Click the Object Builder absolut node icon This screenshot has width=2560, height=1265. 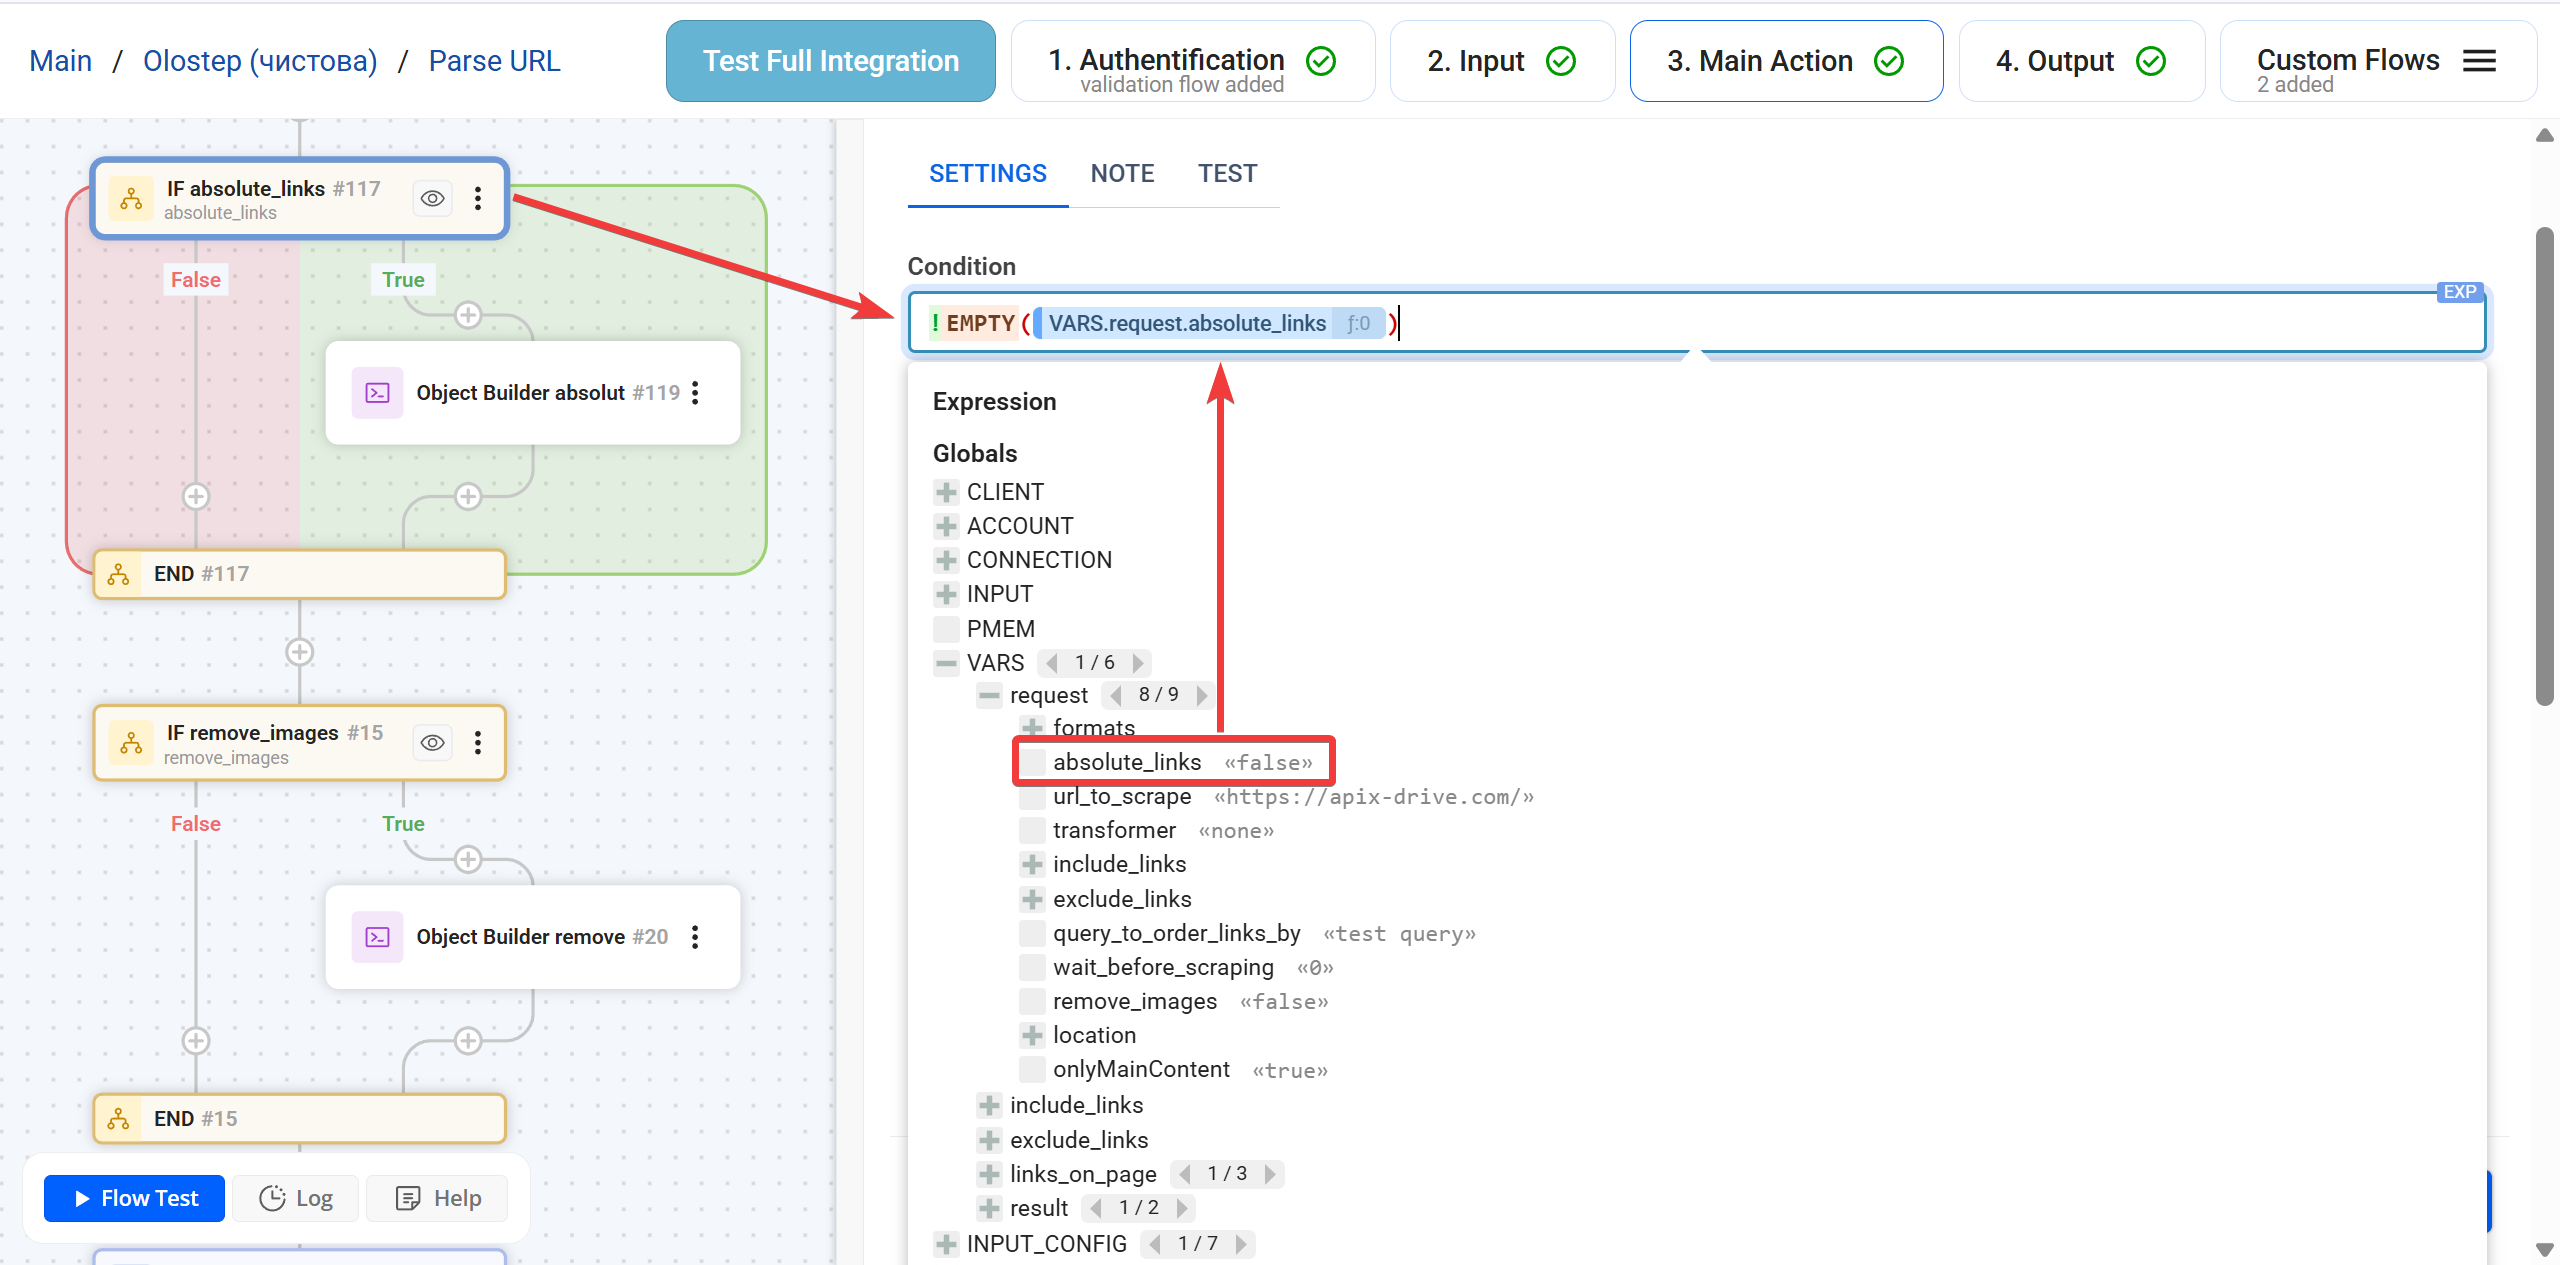(376, 392)
